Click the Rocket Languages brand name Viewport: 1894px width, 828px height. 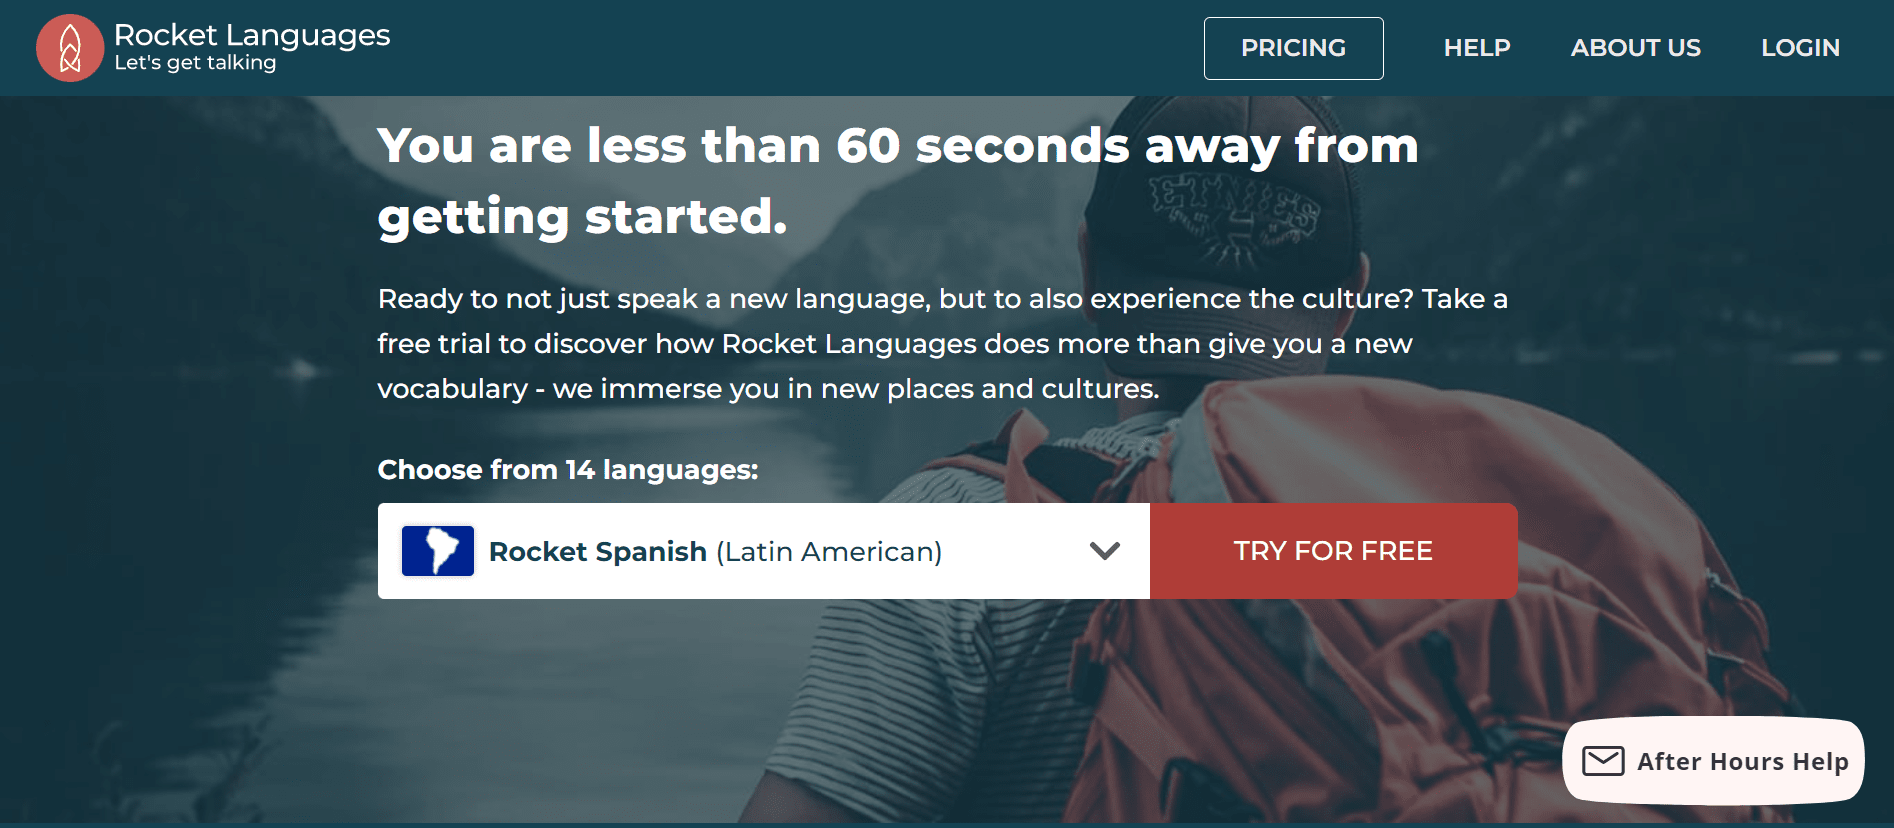point(252,35)
